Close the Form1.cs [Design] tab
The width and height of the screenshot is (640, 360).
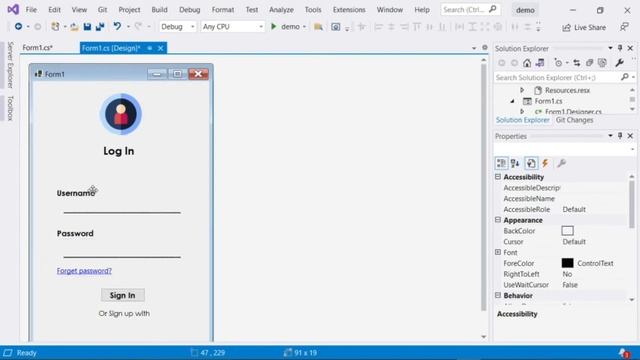(161, 48)
